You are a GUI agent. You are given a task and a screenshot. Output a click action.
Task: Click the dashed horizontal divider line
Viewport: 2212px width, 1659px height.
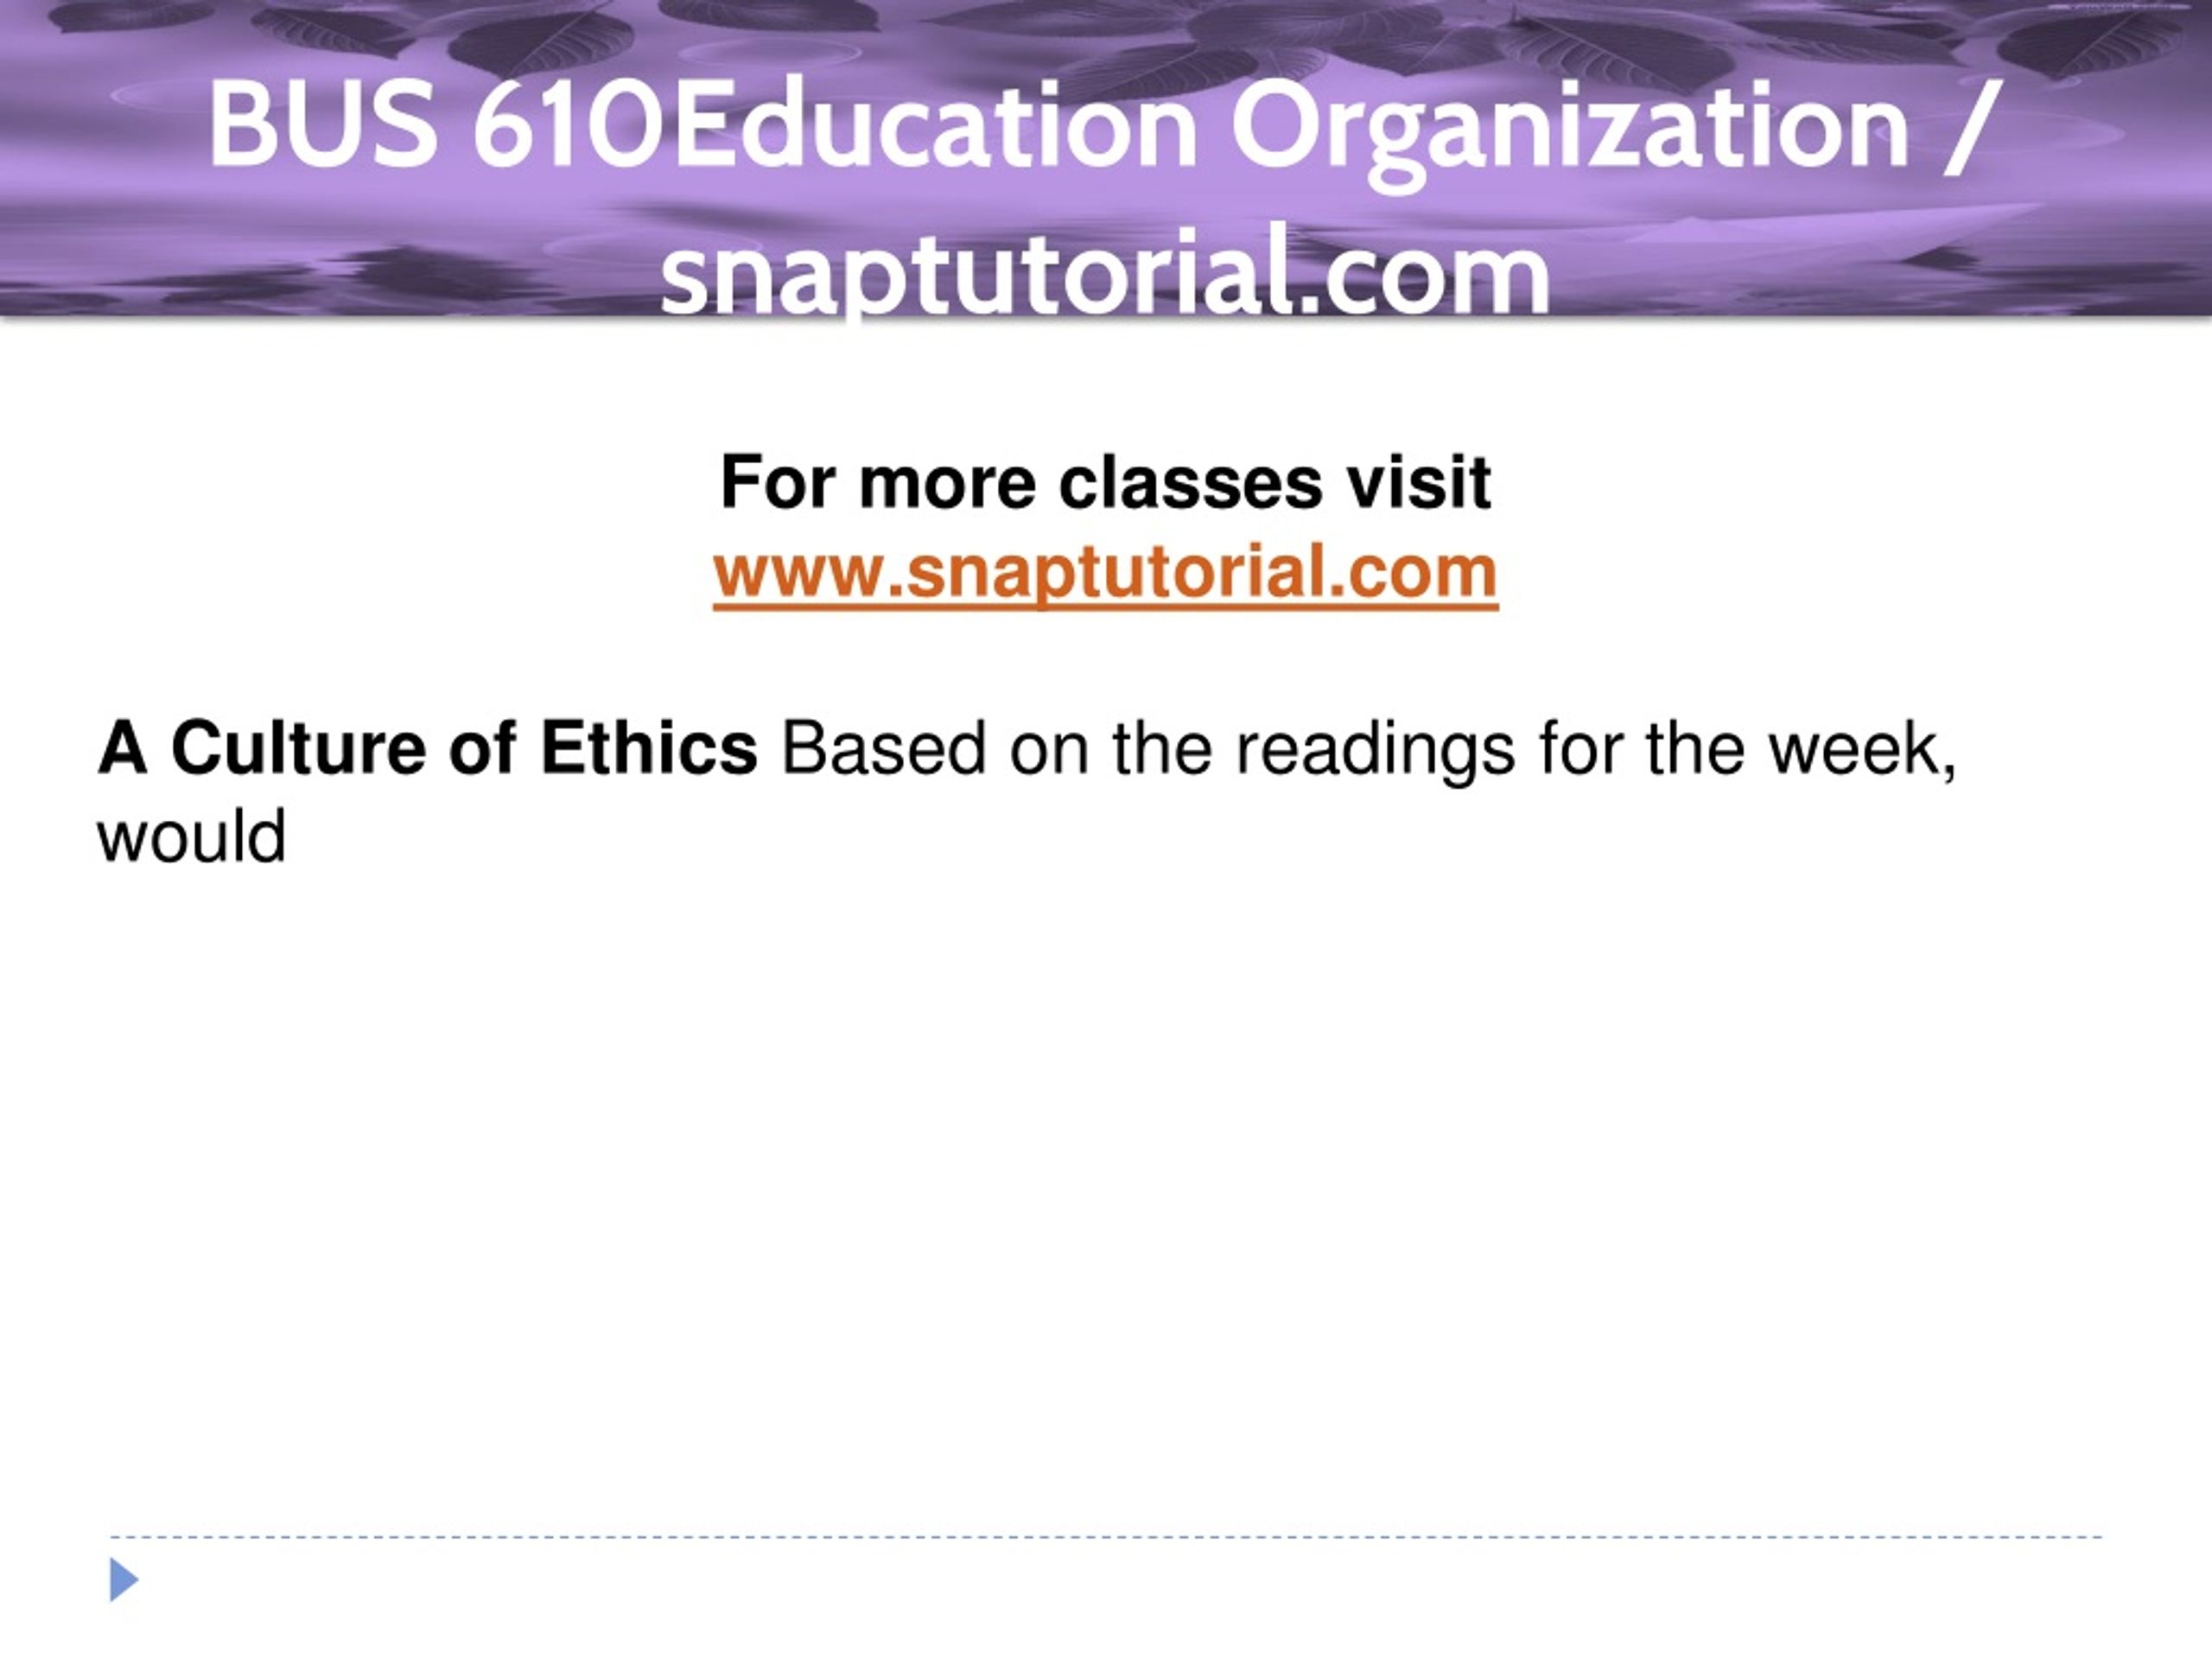tap(1106, 1537)
